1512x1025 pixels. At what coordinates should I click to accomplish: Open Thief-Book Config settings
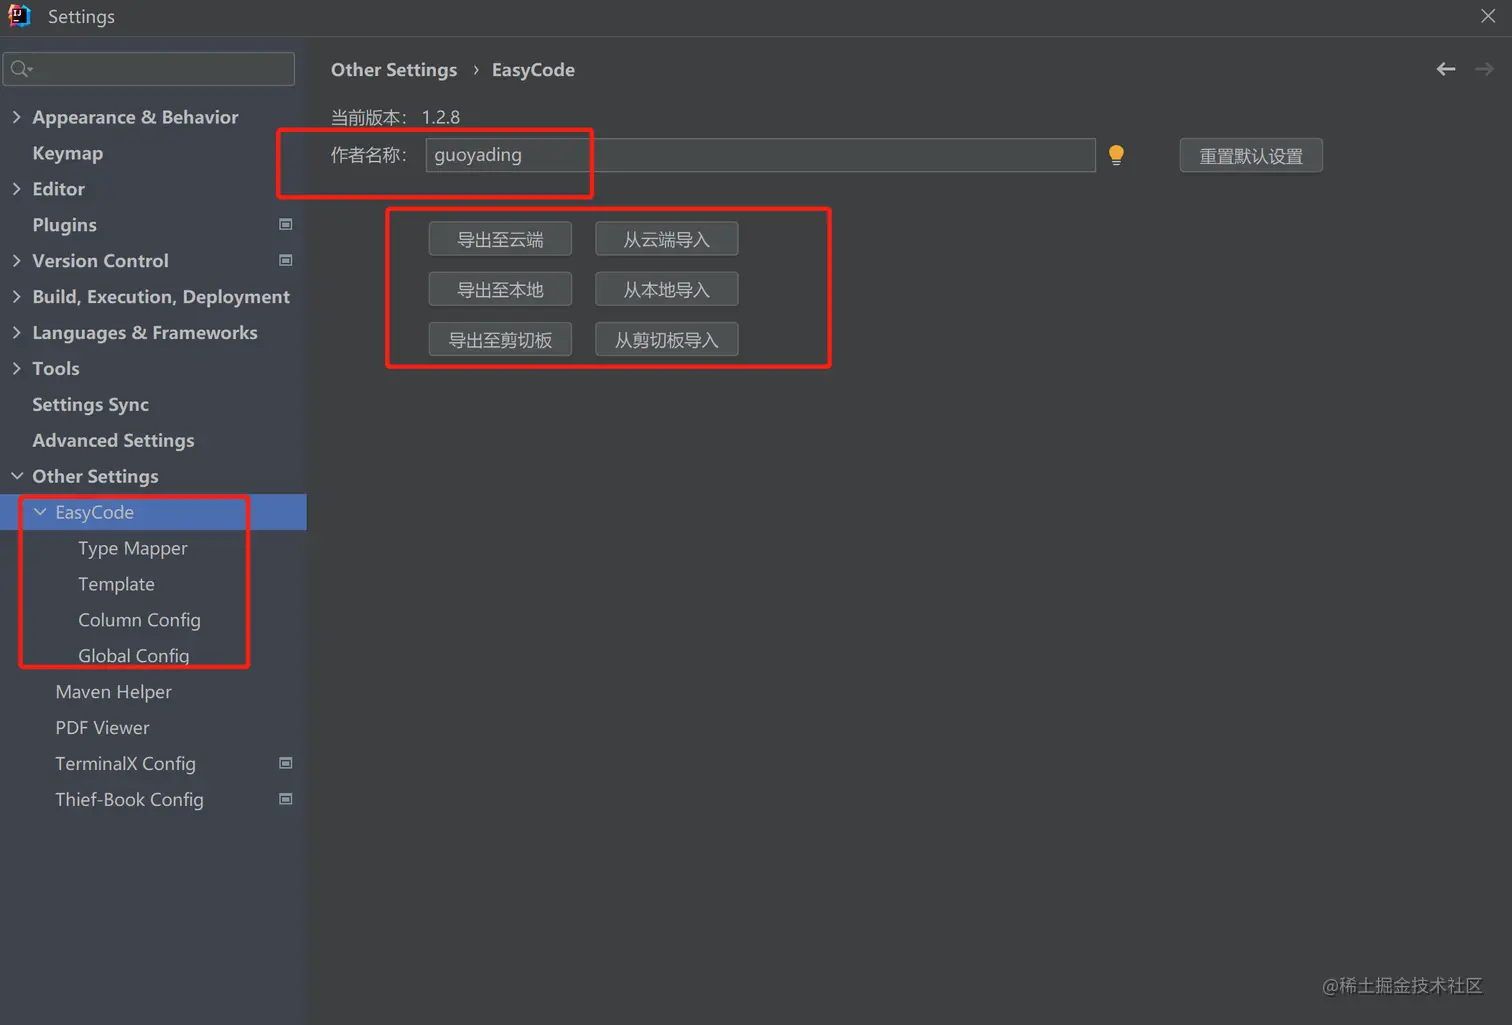(129, 800)
